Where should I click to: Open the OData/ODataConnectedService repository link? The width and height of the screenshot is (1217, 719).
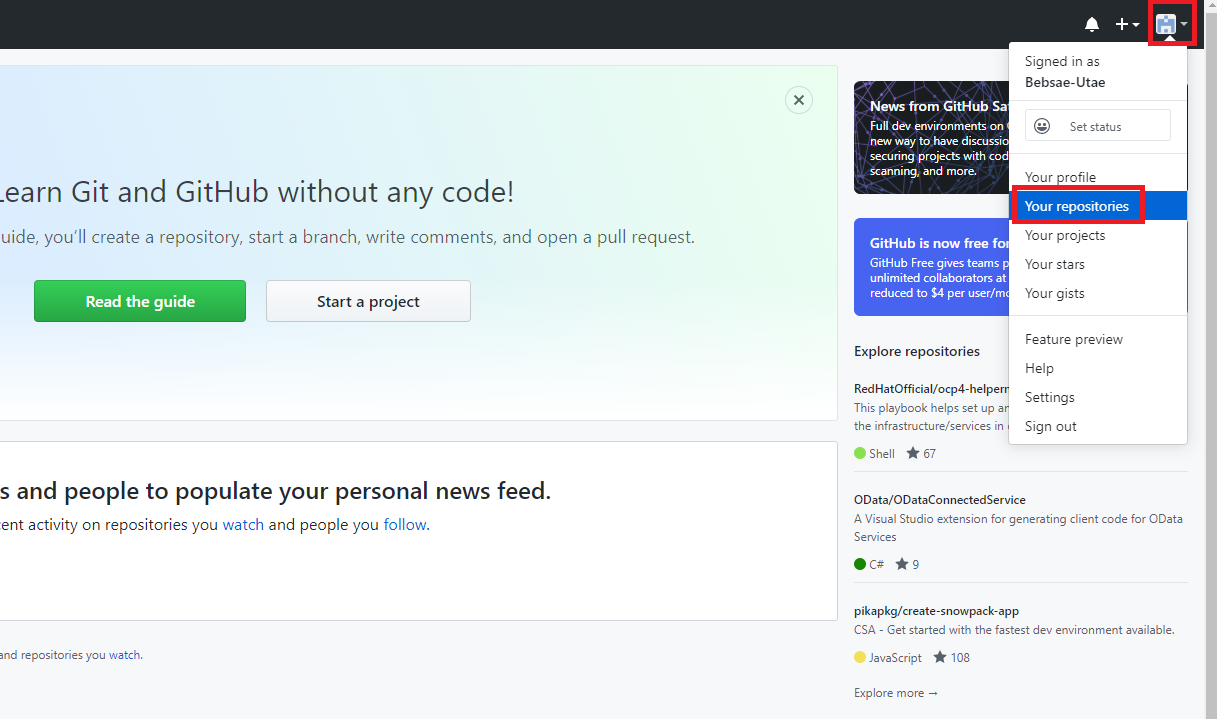[x=940, y=499]
